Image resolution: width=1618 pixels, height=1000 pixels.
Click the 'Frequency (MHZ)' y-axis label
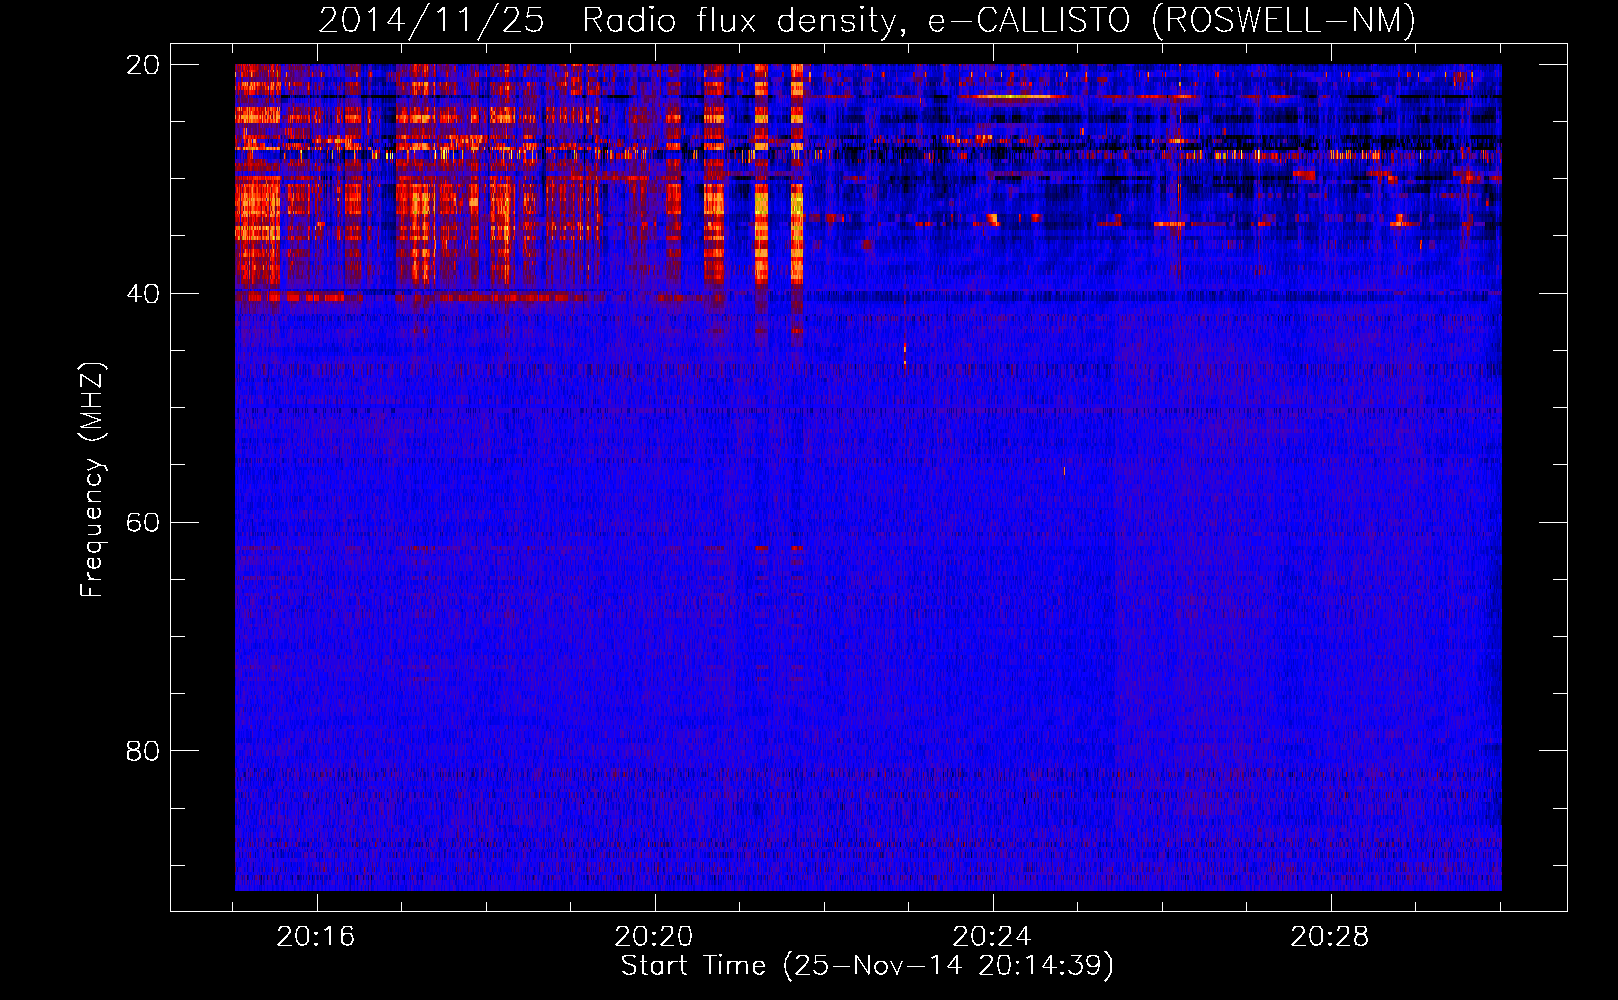pyautogui.click(x=92, y=480)
